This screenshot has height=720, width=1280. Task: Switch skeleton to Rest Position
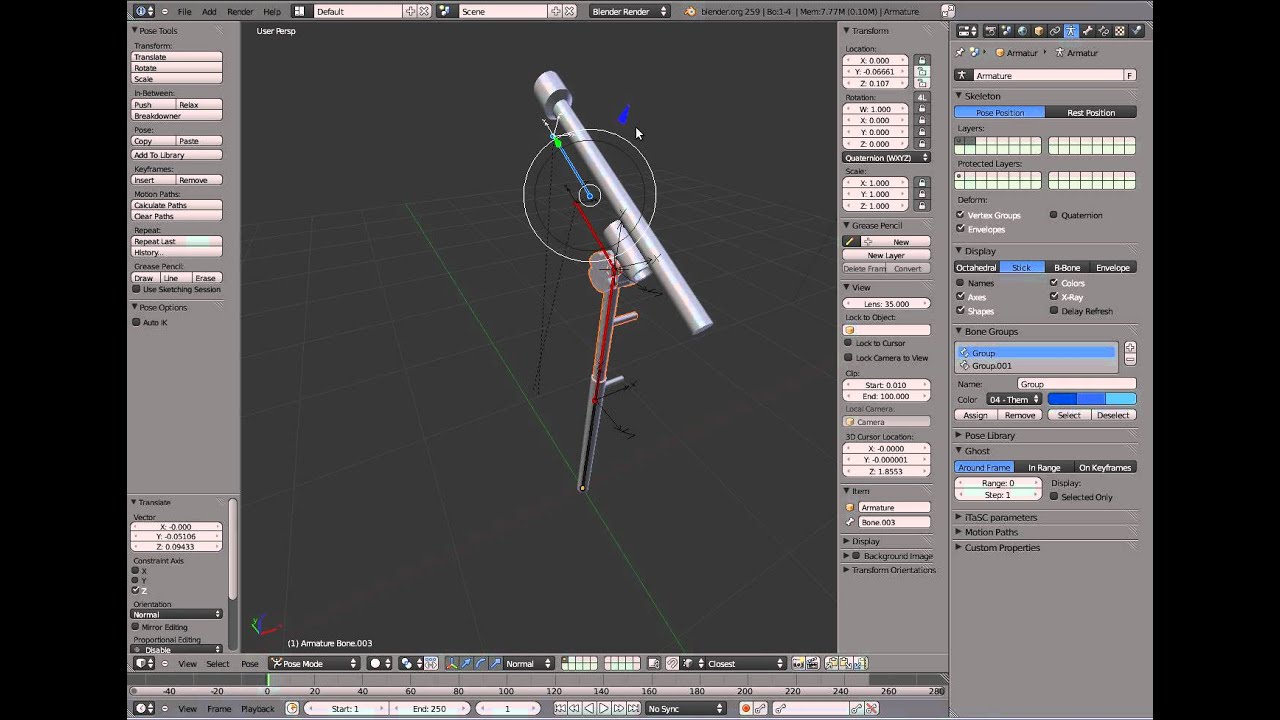(1091, 112)
